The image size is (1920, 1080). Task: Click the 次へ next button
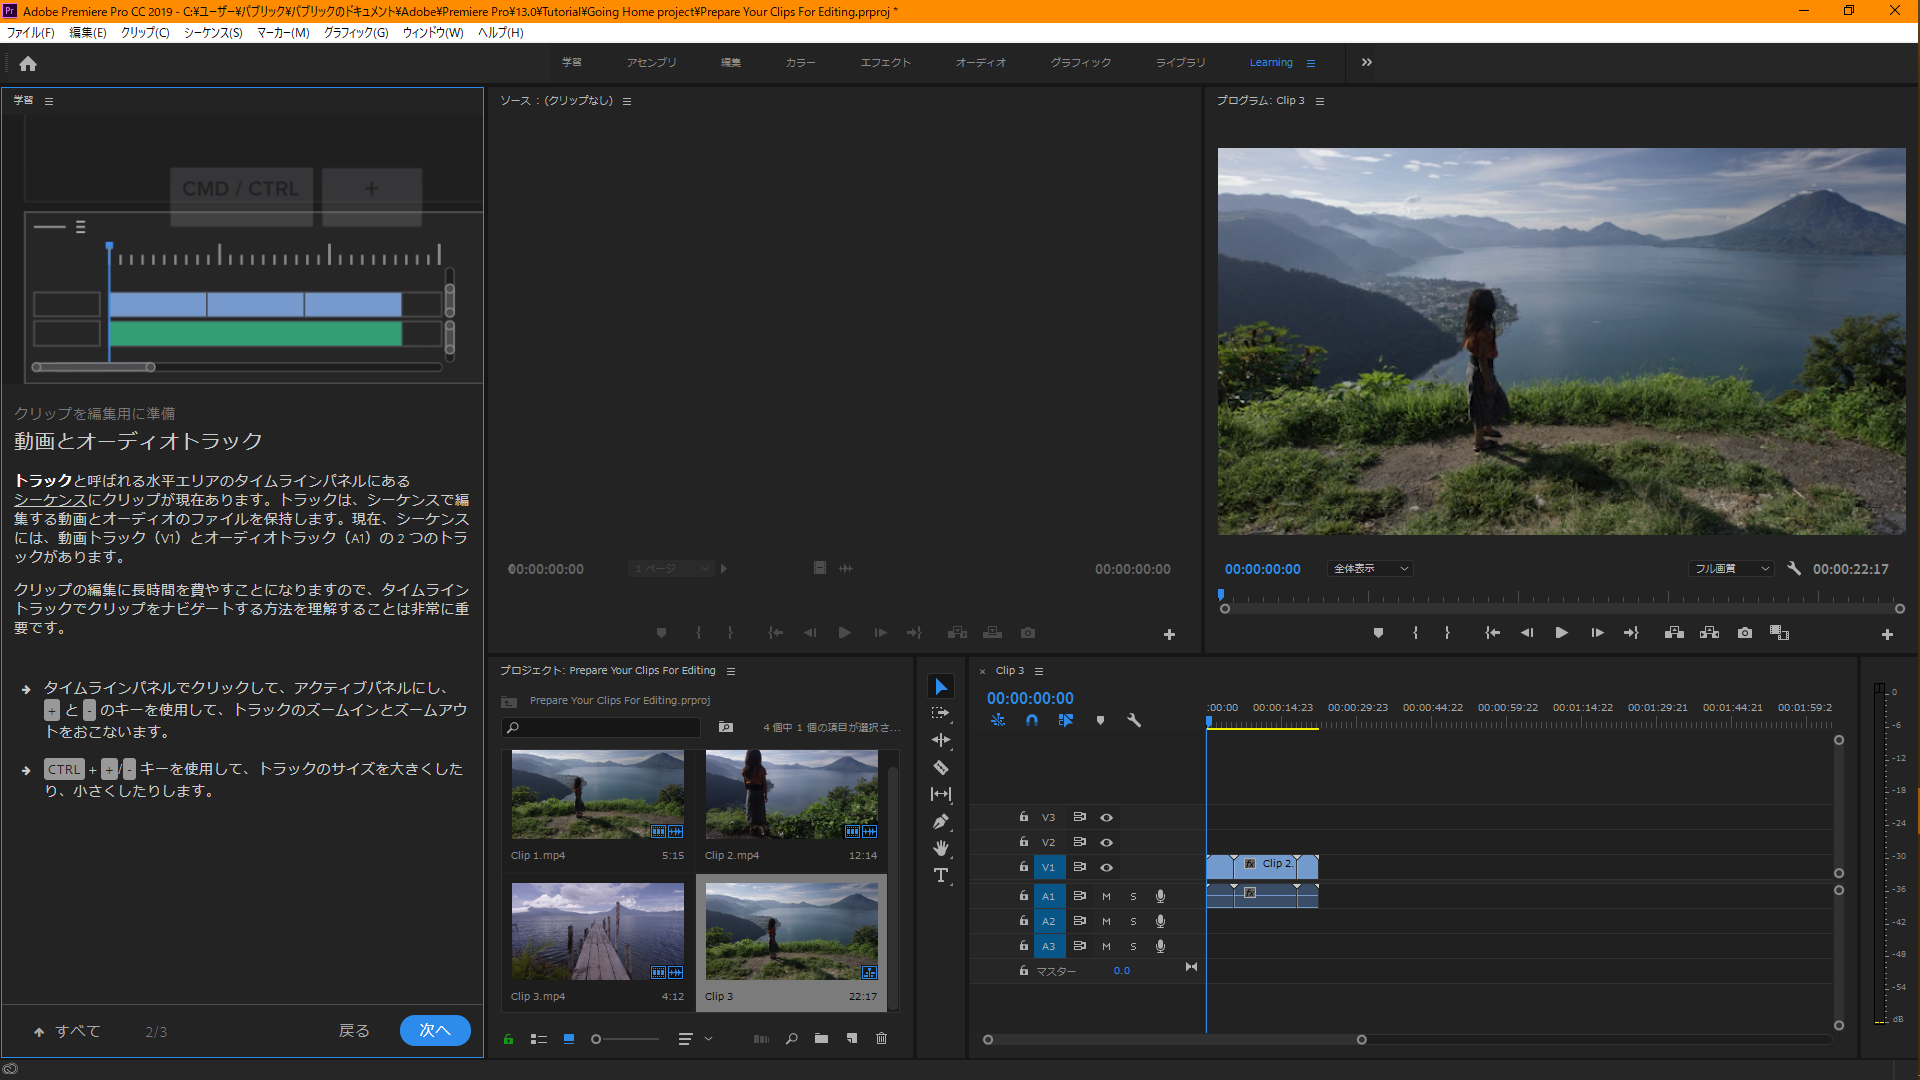click(x=435, y=1030)
